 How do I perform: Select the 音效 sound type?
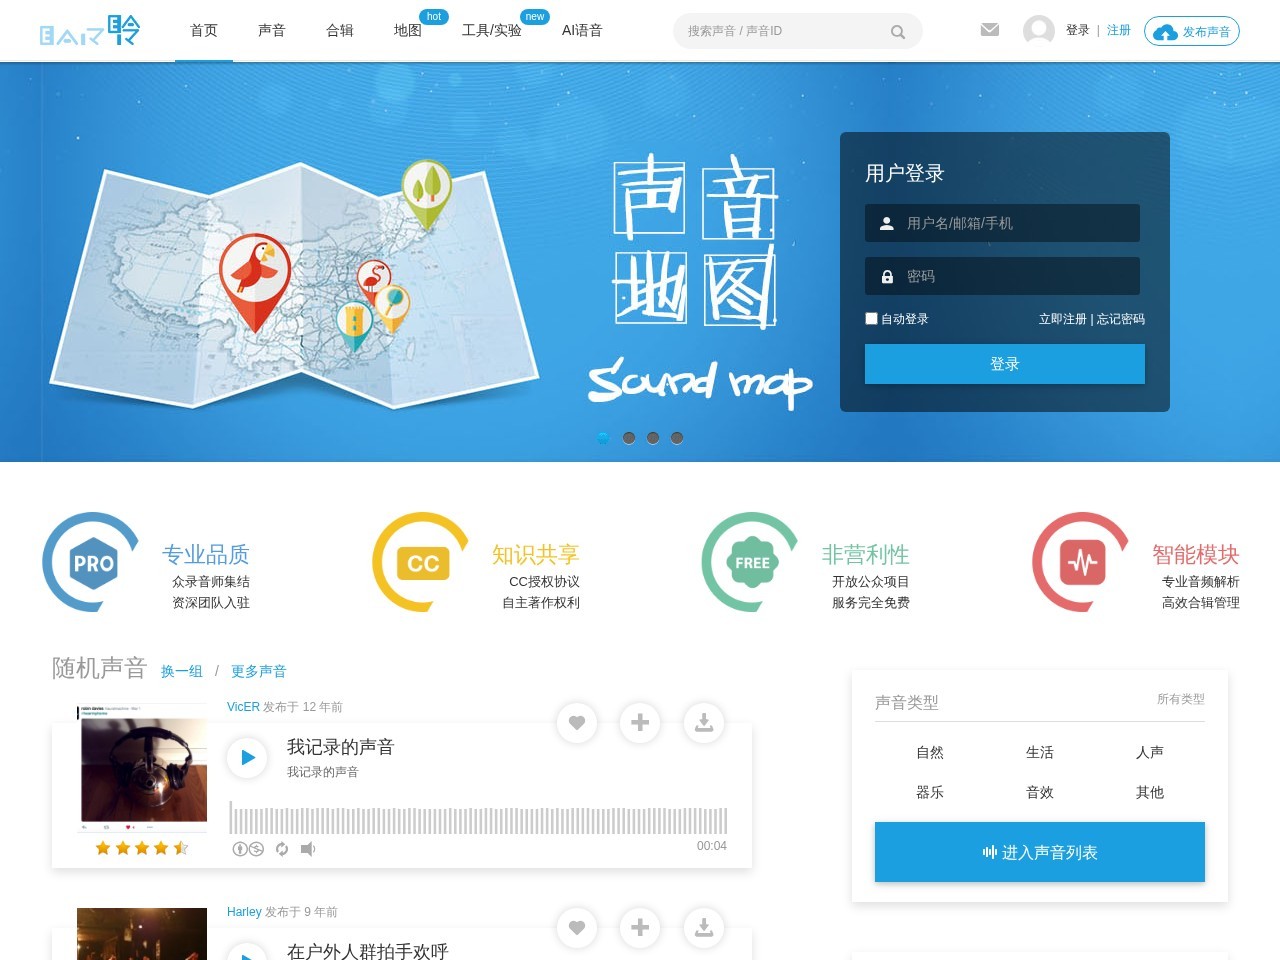pyautogui.click(x=1040, y=792)
